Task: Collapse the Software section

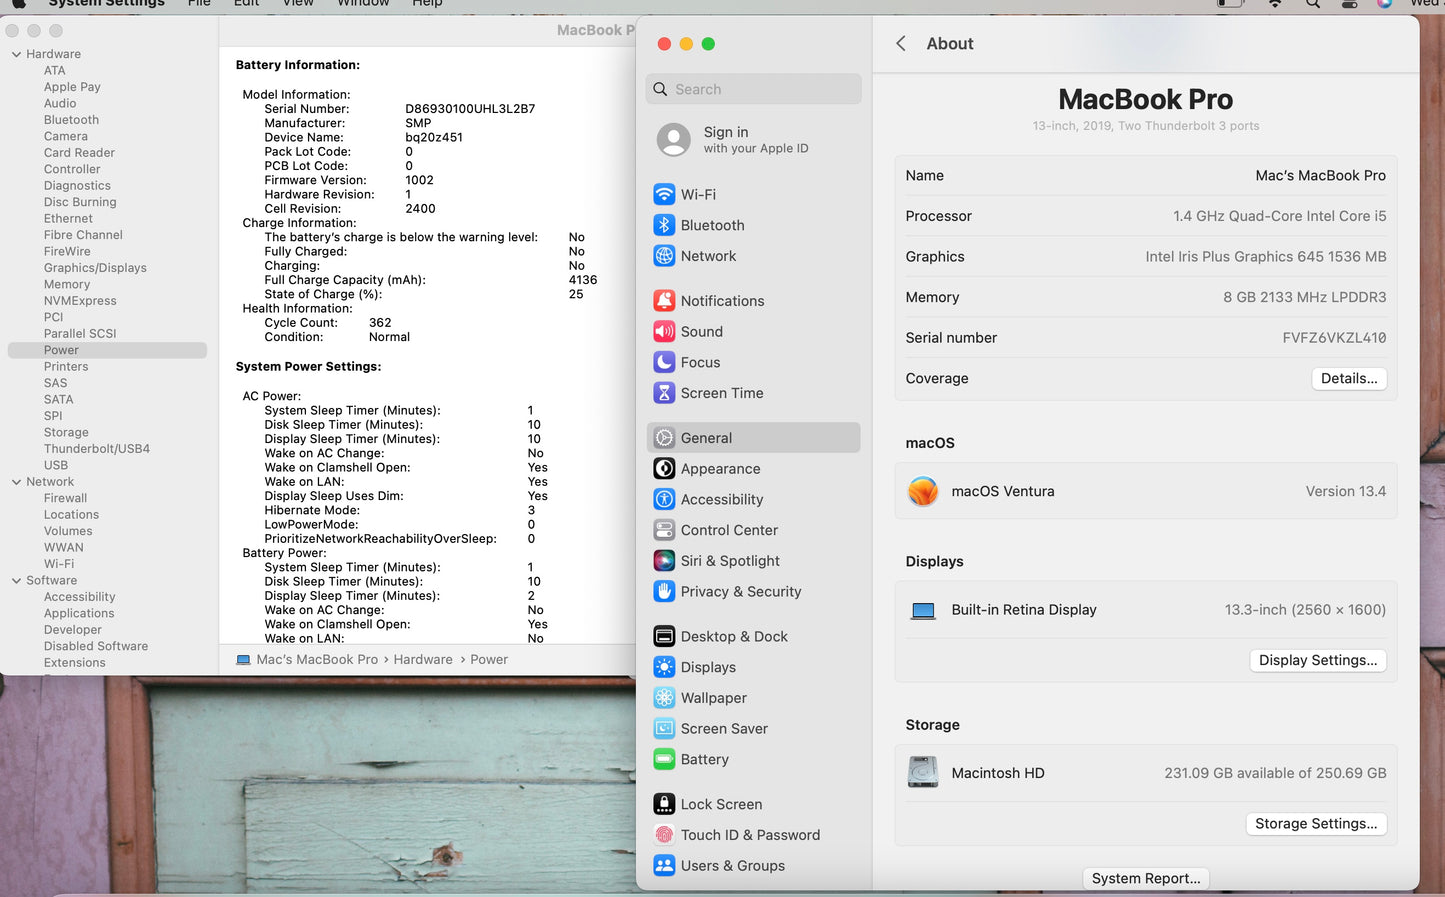Action: pyautogui.click(x=14, y=580)
